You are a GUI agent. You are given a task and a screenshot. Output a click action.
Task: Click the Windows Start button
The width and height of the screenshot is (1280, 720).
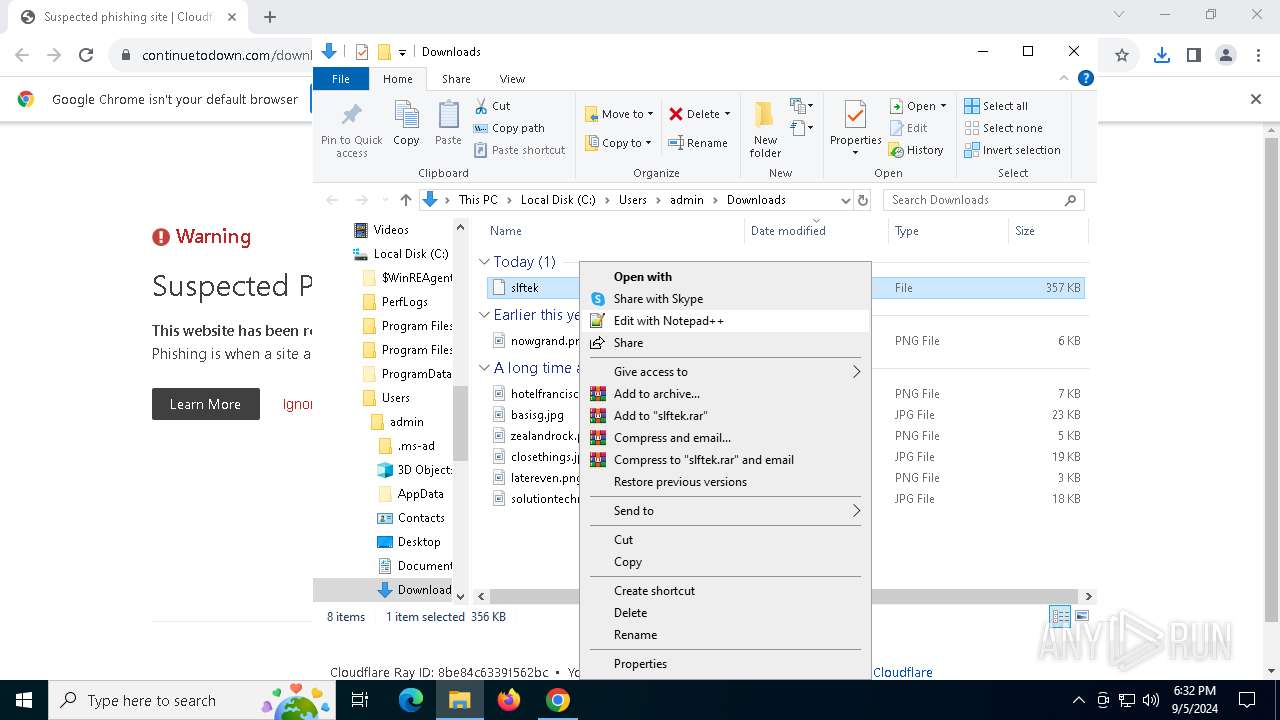24,700
